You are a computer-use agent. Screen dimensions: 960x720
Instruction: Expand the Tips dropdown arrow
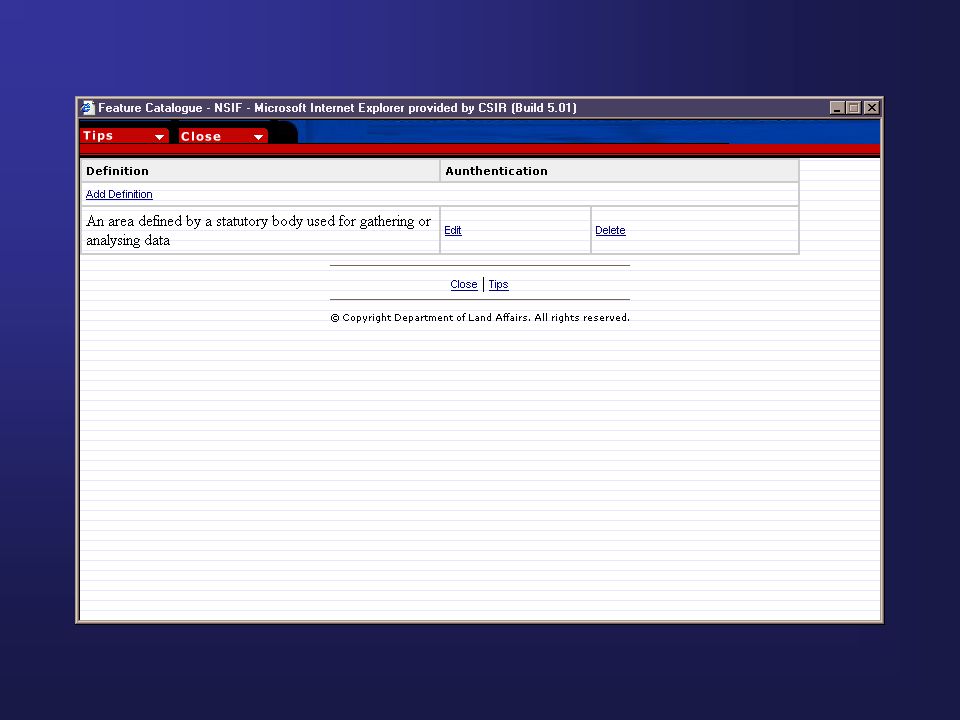tap(159, 137)
